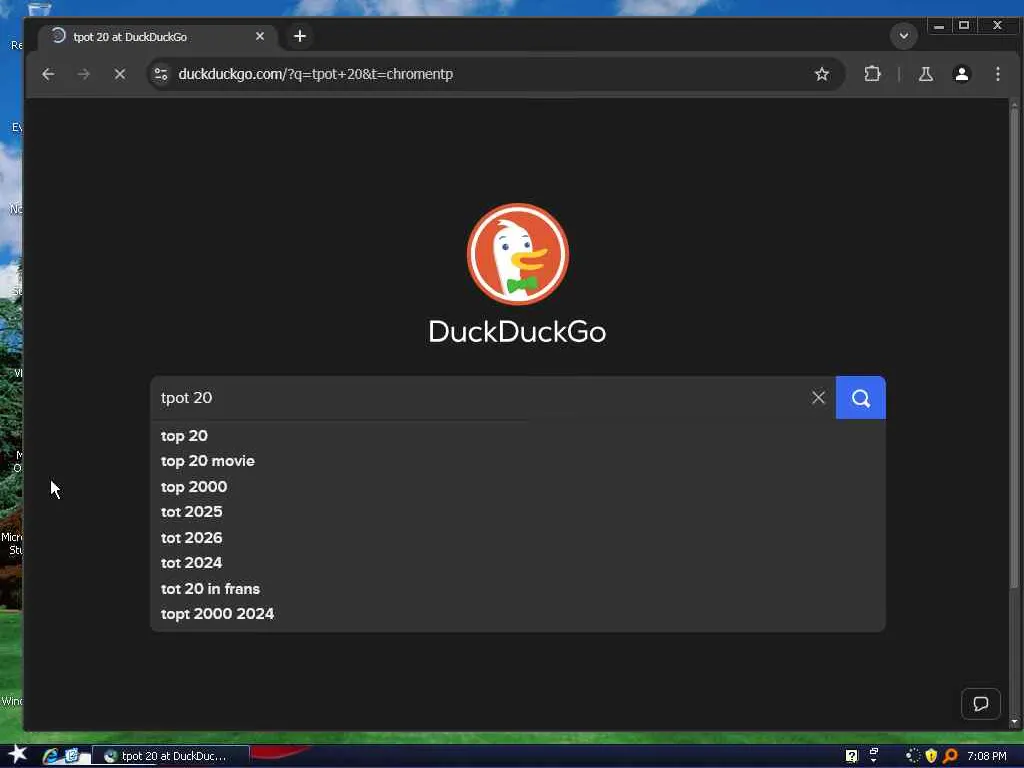The image size is (1024, 768).
Task: Click the 'tpot 20' search field
Action: coord(480,398)
